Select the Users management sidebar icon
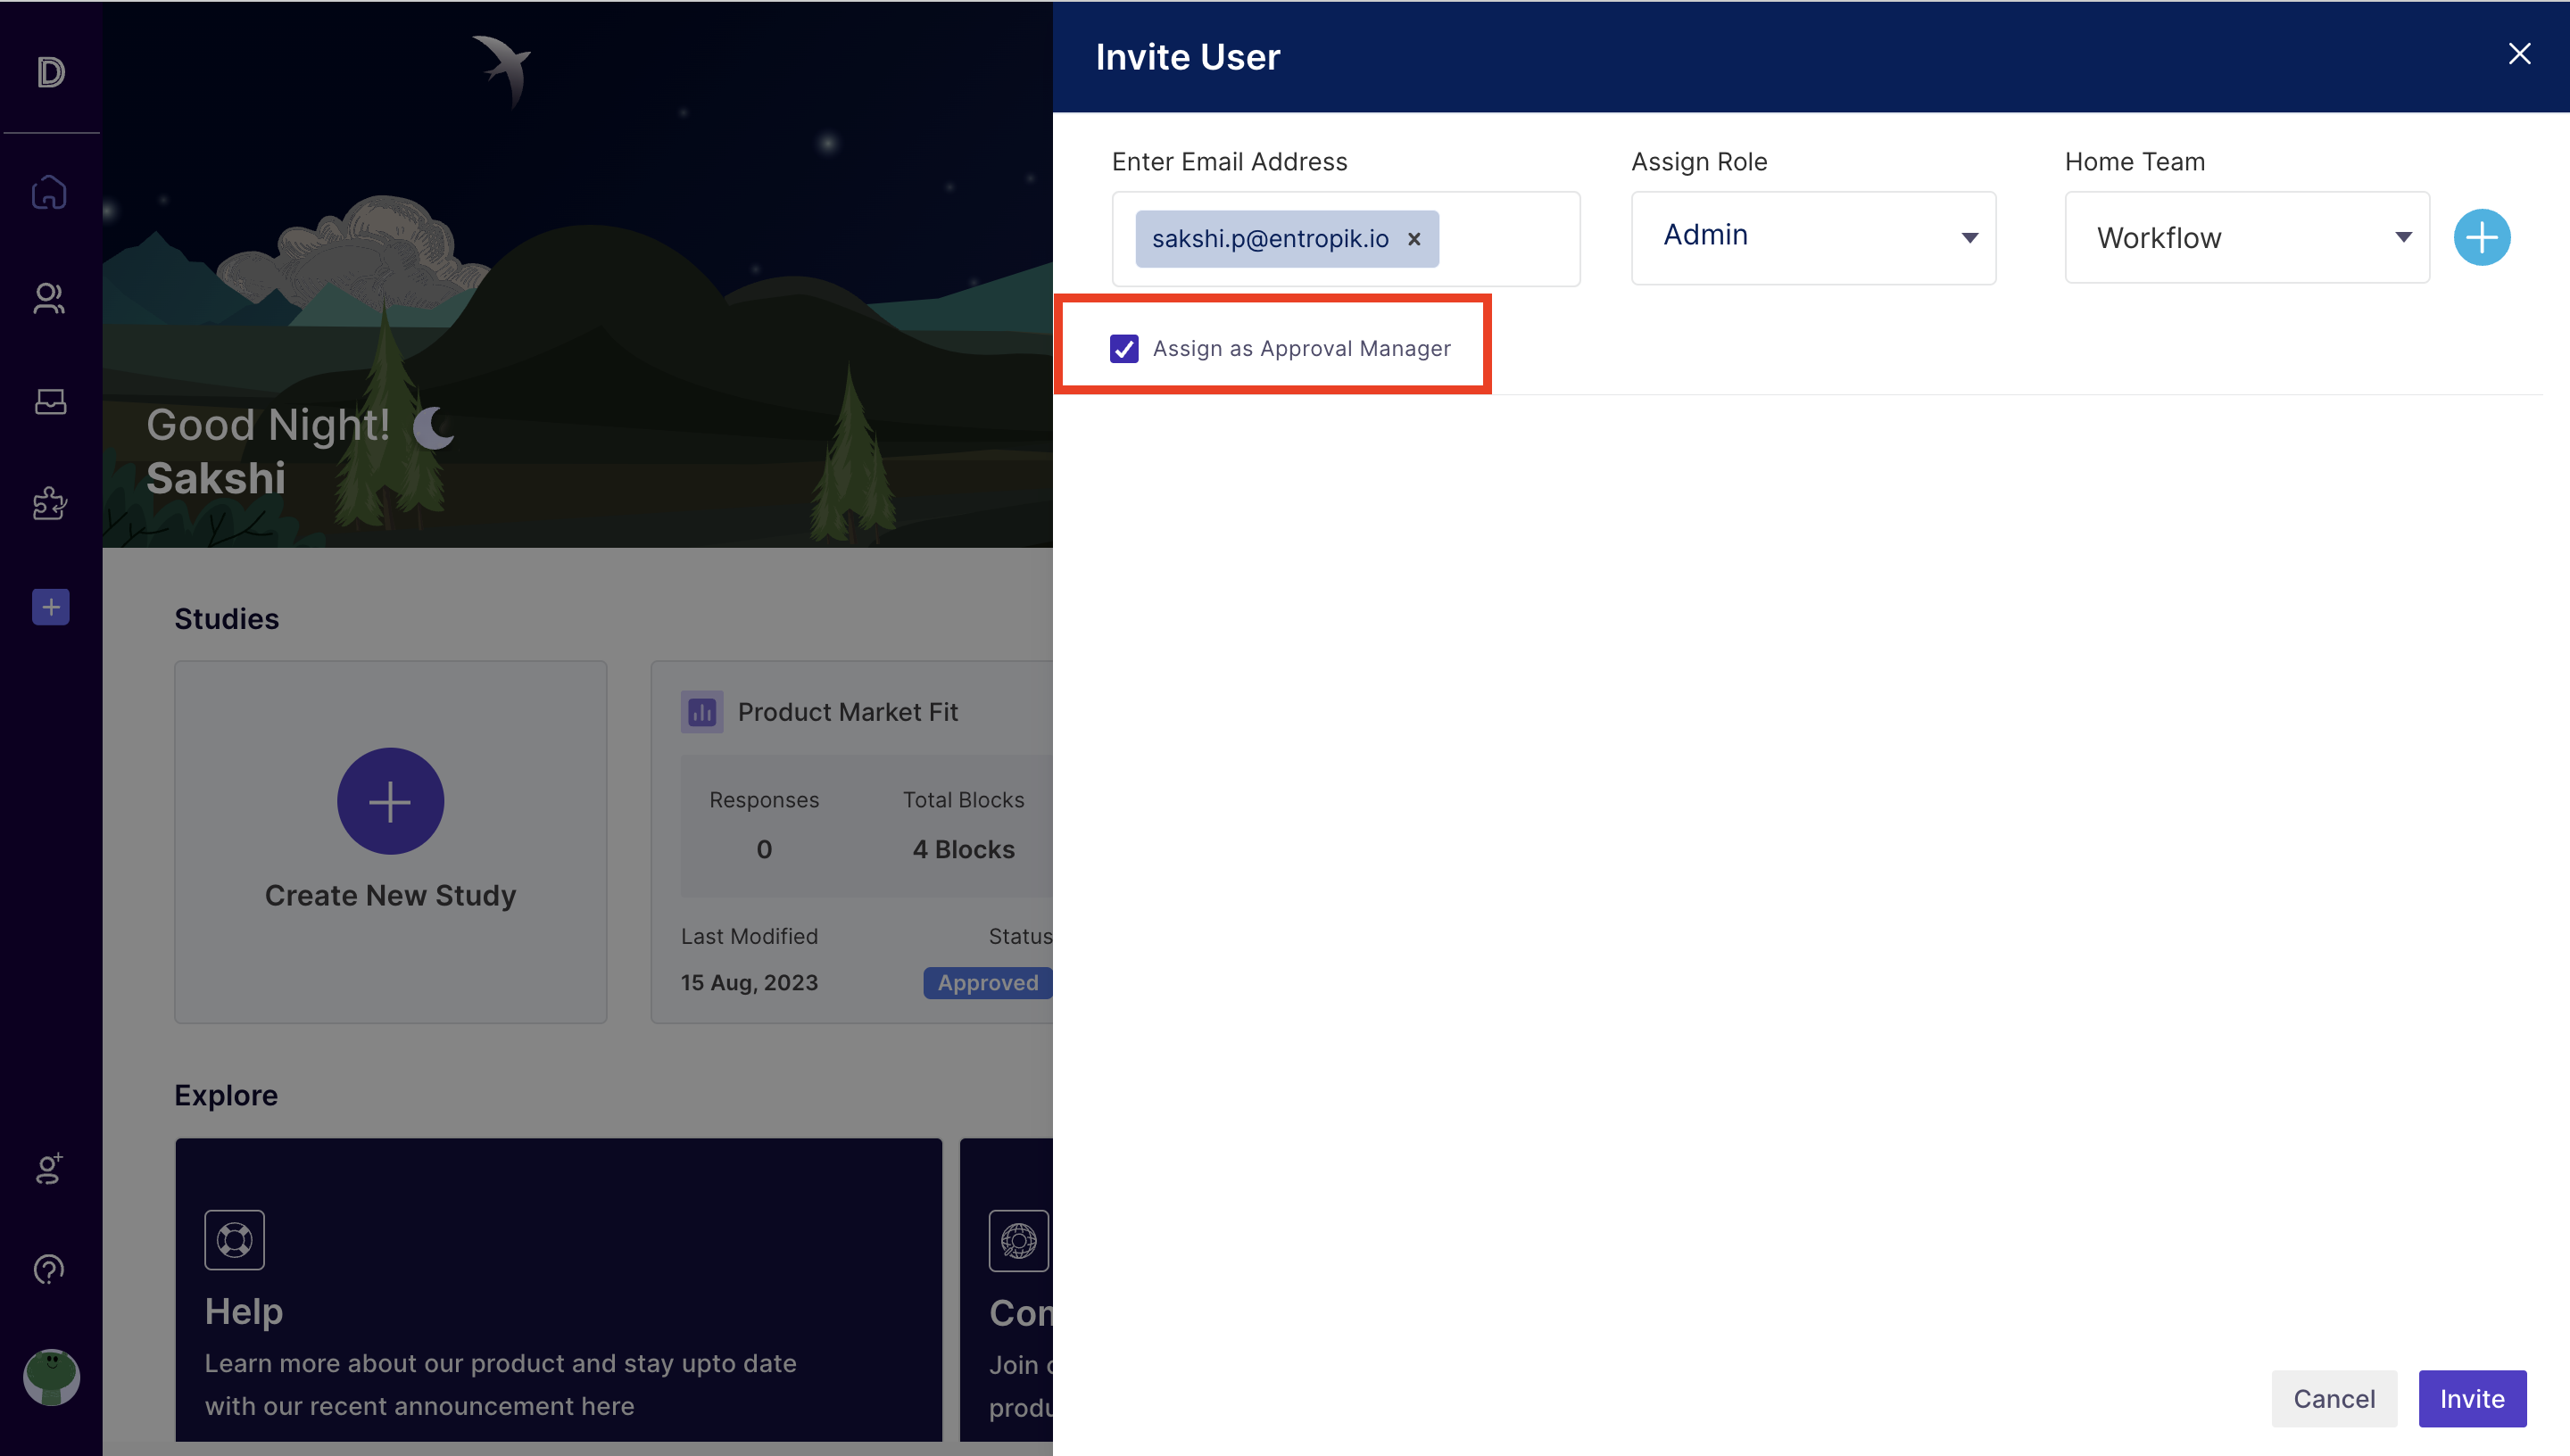The image size is (2570, 1456). pyautogui.click(x=50, y=298)
